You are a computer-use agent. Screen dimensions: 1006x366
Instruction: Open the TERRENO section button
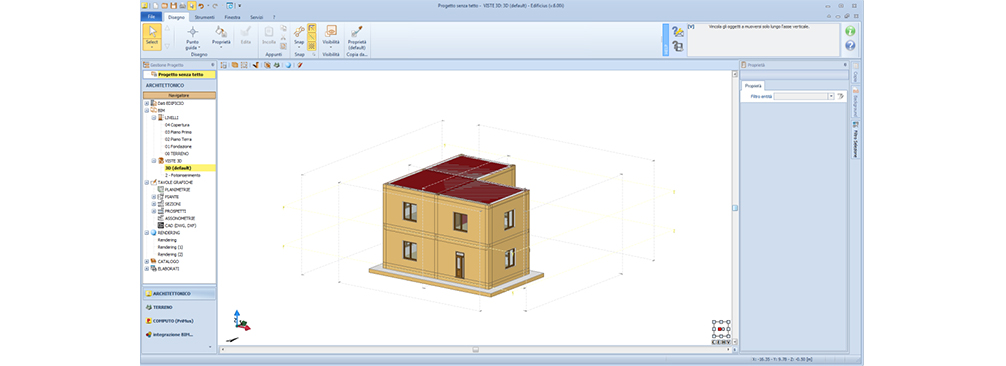pyautogui.click(x=179, y=307)
